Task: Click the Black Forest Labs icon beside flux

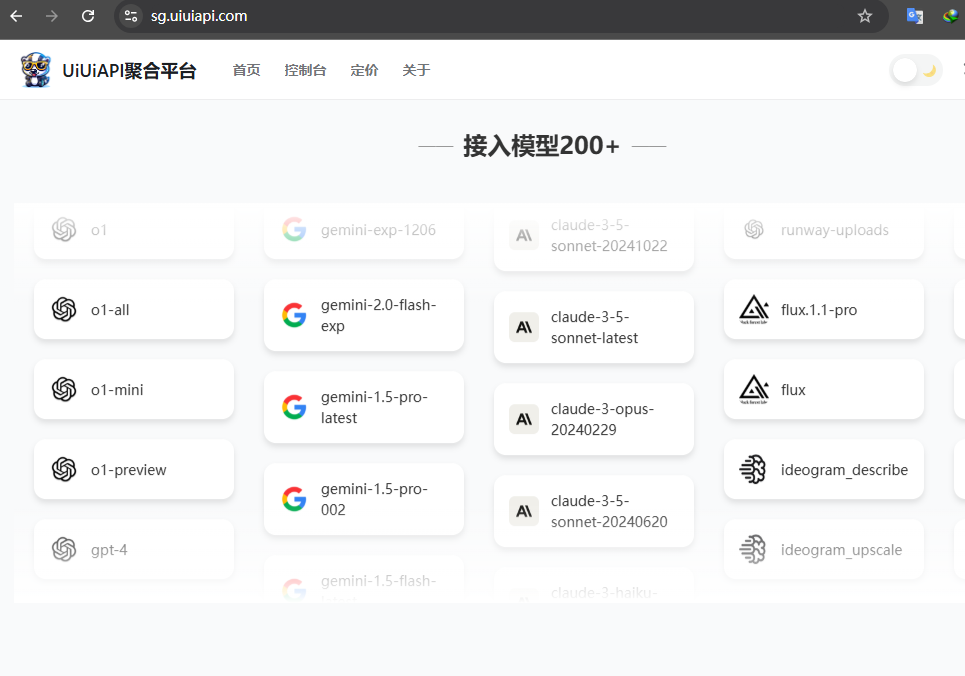Action: 754,390
